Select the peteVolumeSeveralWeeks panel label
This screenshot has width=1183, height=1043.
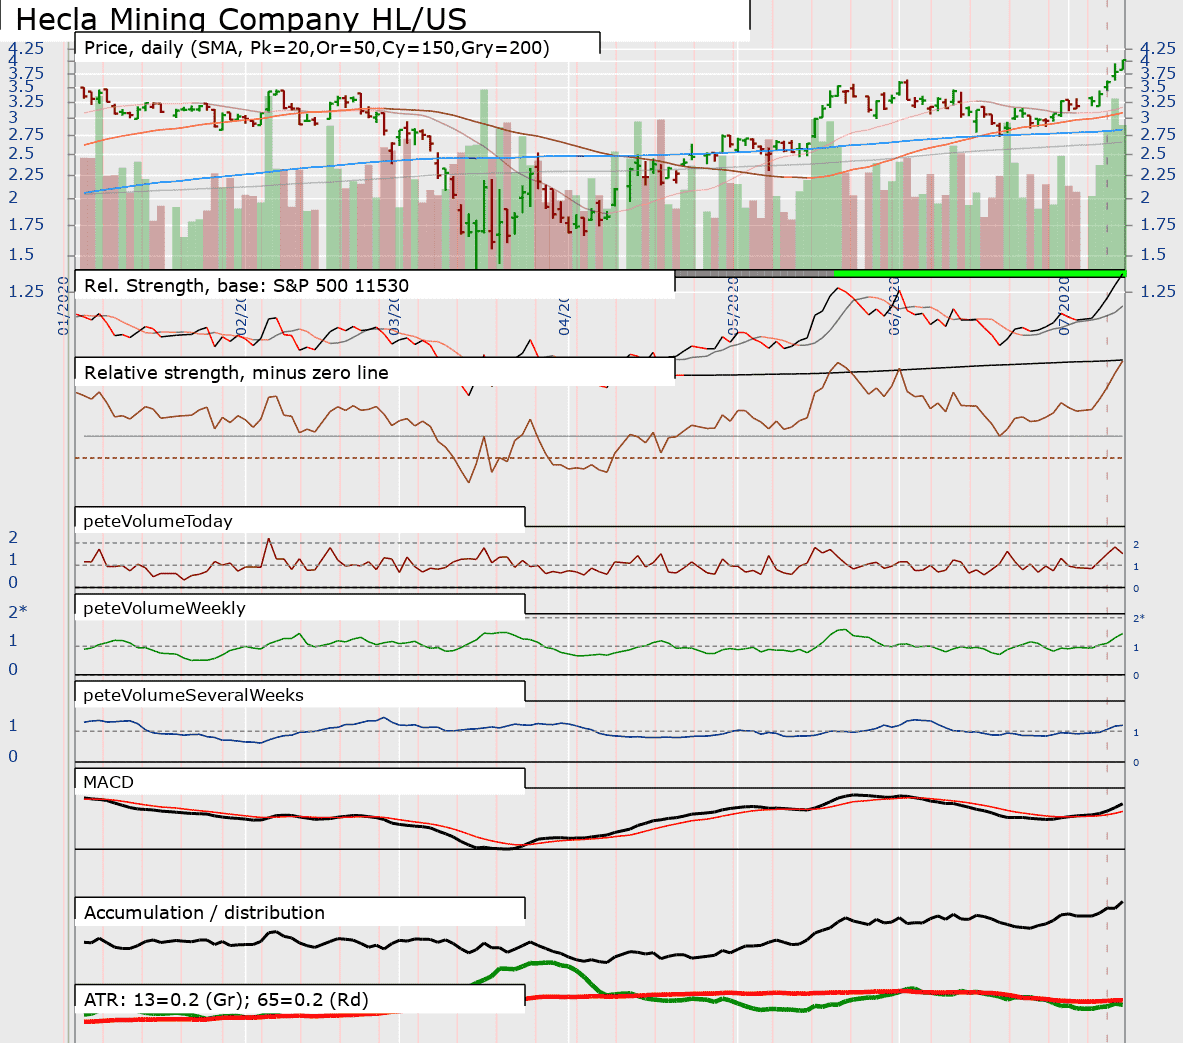click(193, 694)
